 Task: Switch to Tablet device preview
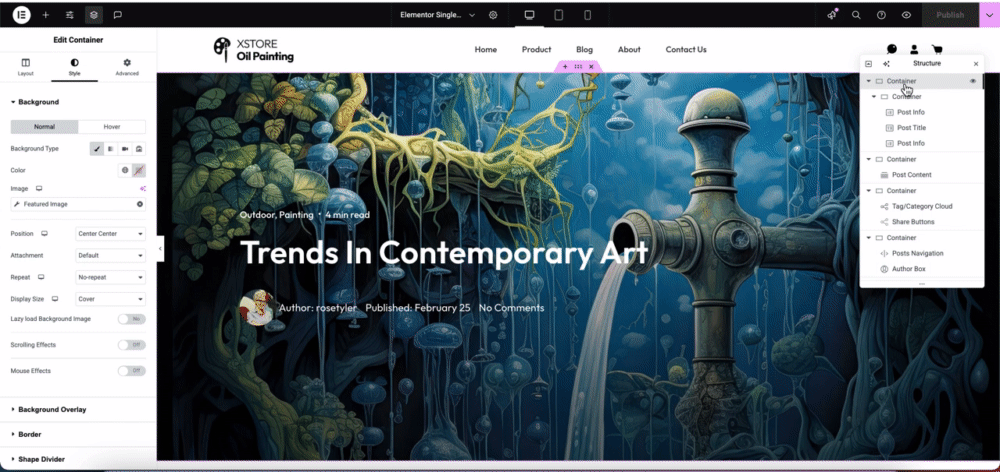click(559, 15)
